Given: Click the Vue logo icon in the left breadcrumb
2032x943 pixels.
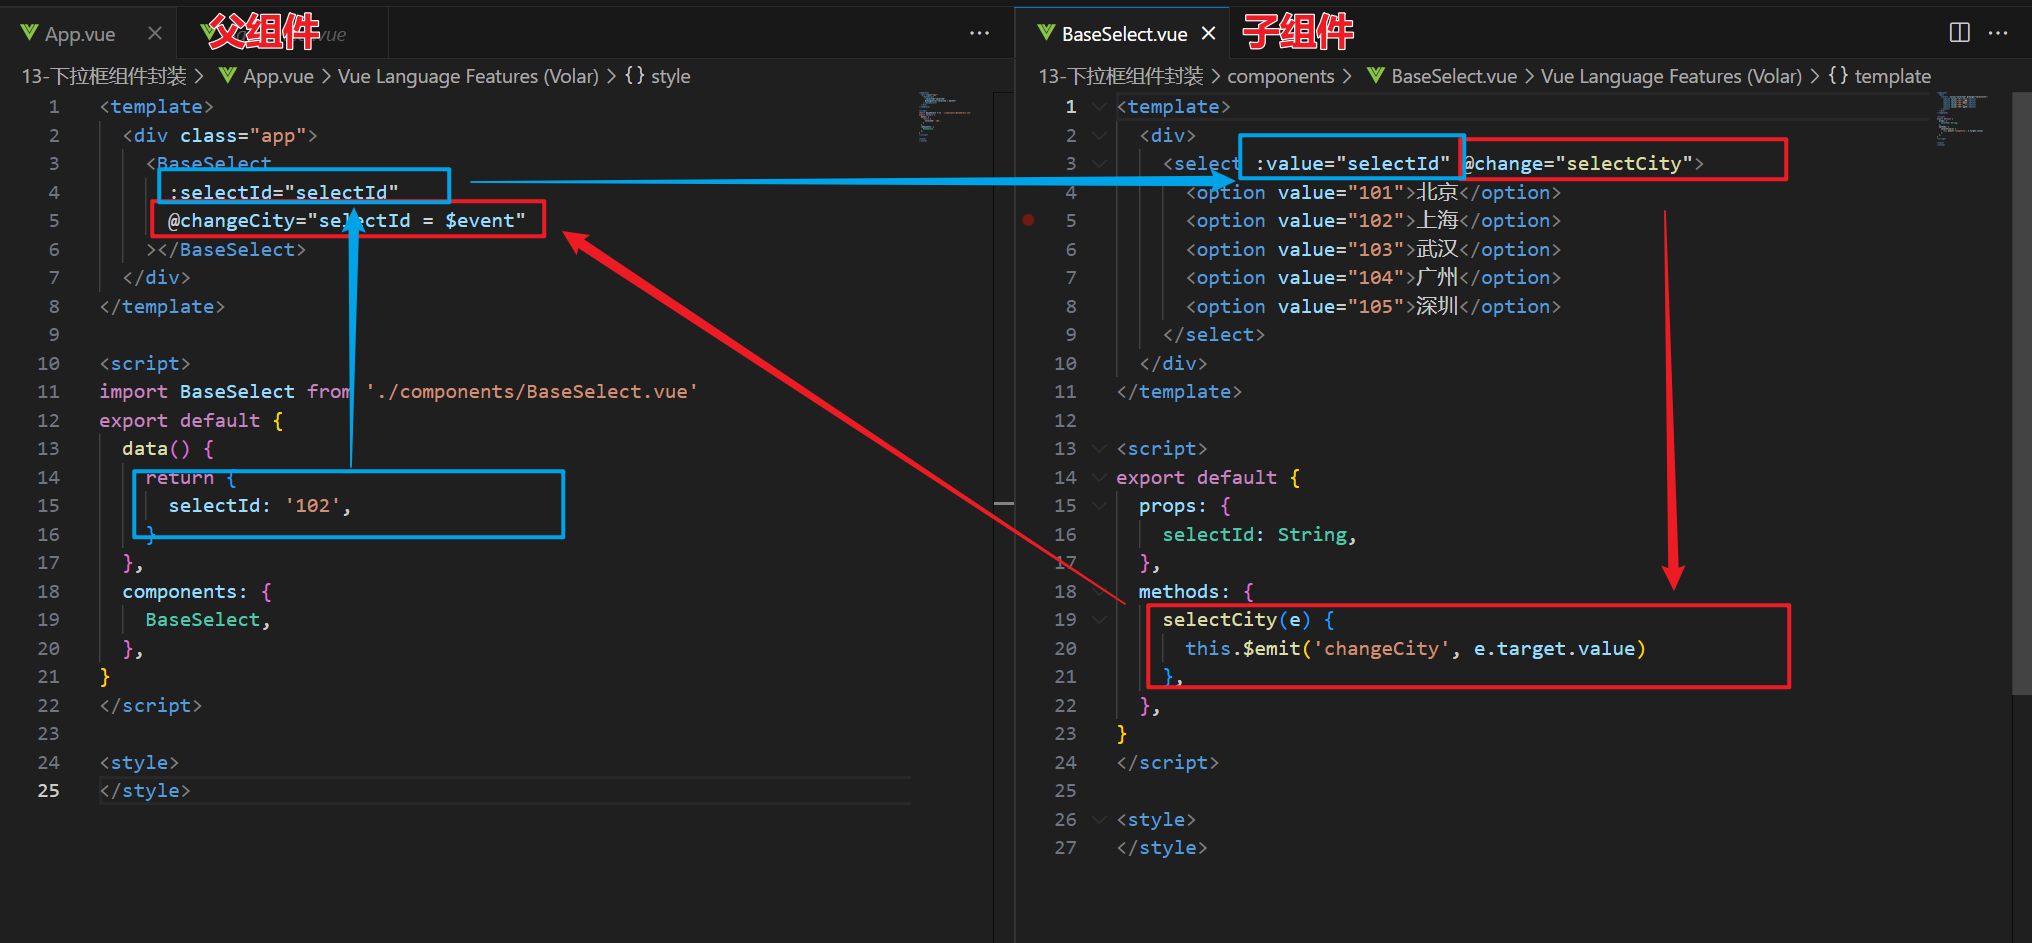Looking at the screenshot, I should [x=228, y=75].
